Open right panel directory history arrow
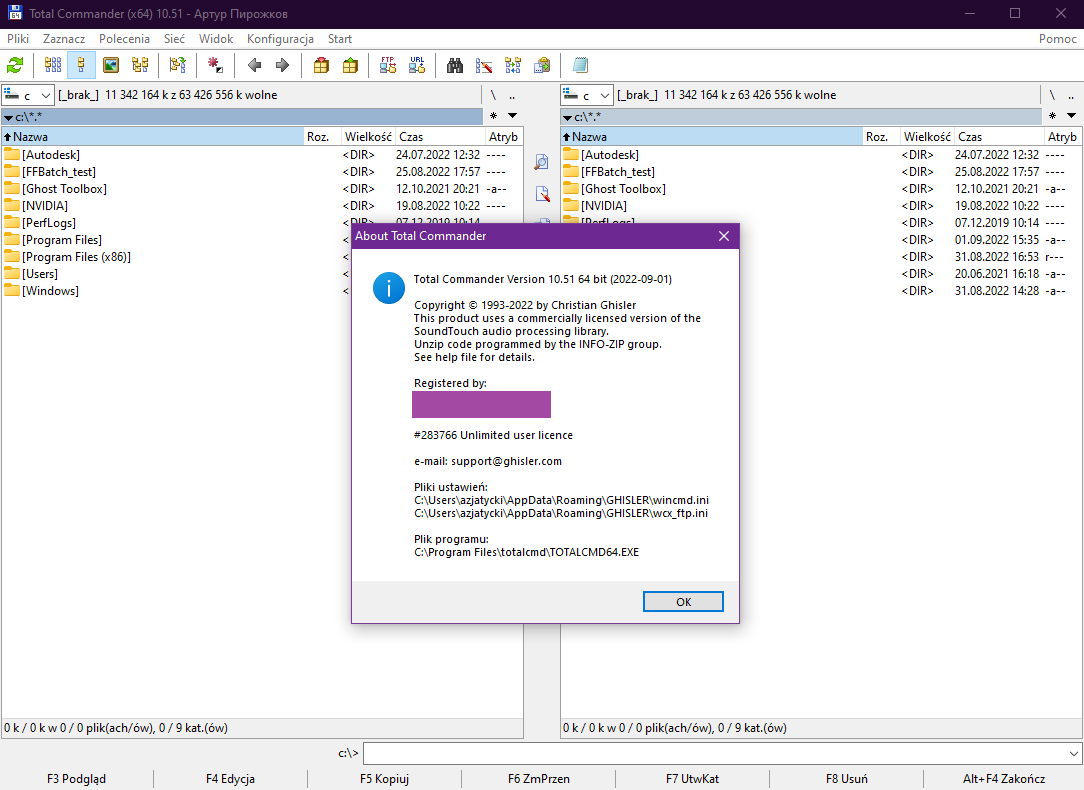The width and height of the screenshot is (1084, 790). pos(1071,115)
